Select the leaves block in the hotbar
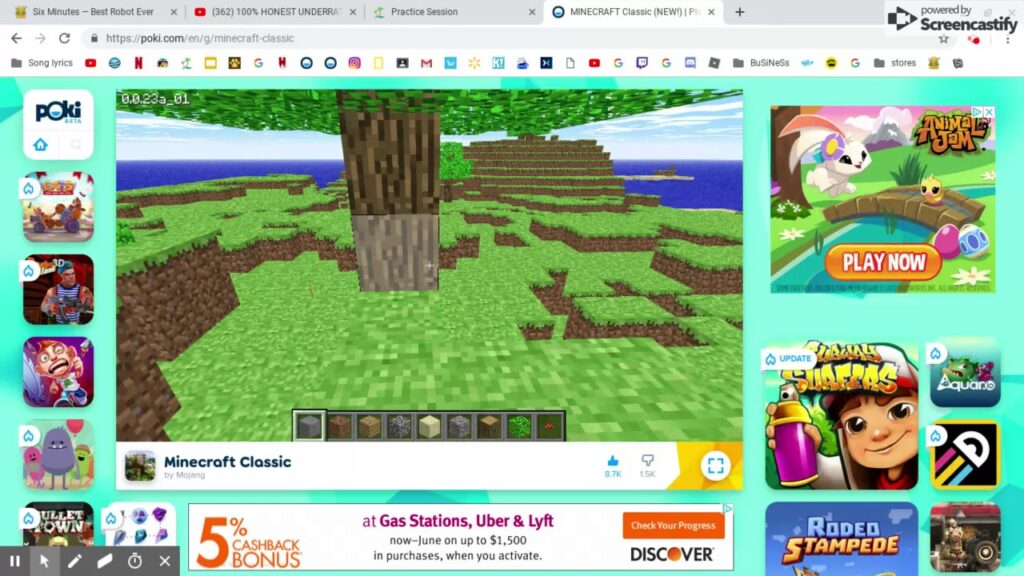The image size is (1024, 576). pyautogui.click(x=519, y=426)
